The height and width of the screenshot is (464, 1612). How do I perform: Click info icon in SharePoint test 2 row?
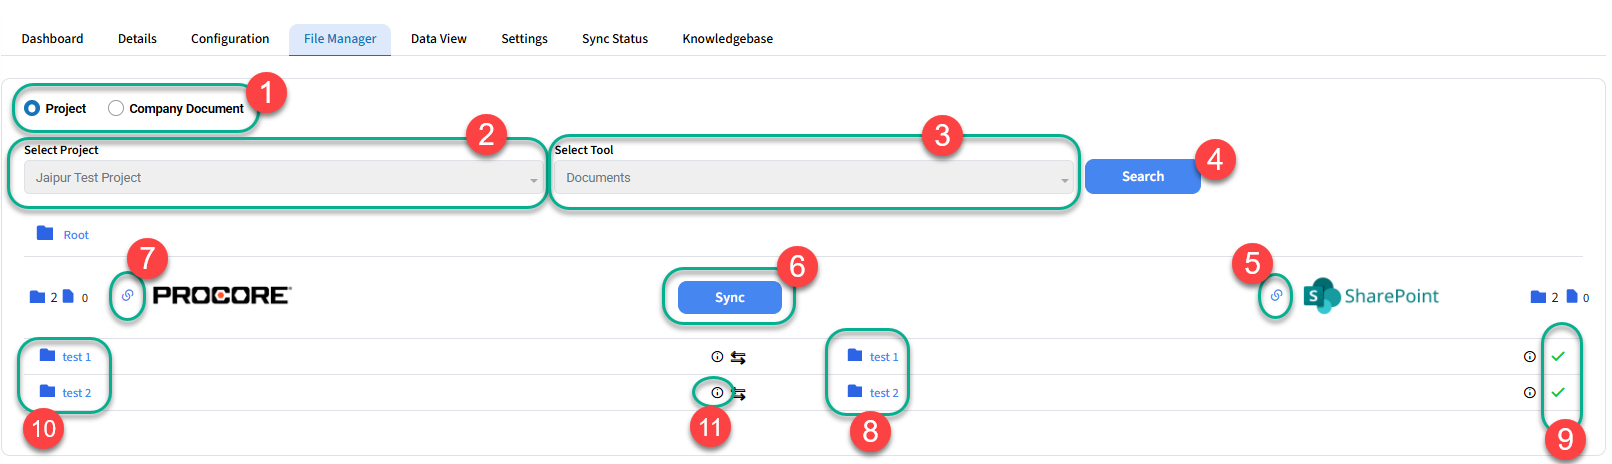[x=1529, y=393]
